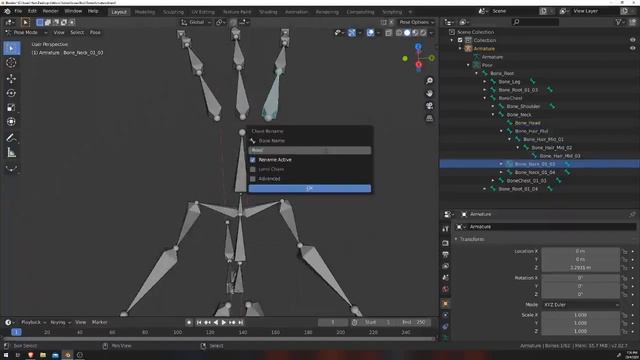Image resolution: width=640 pixels, height=360 pixels.
Task: Open the Render properties tab
Action: pos(445,243)
